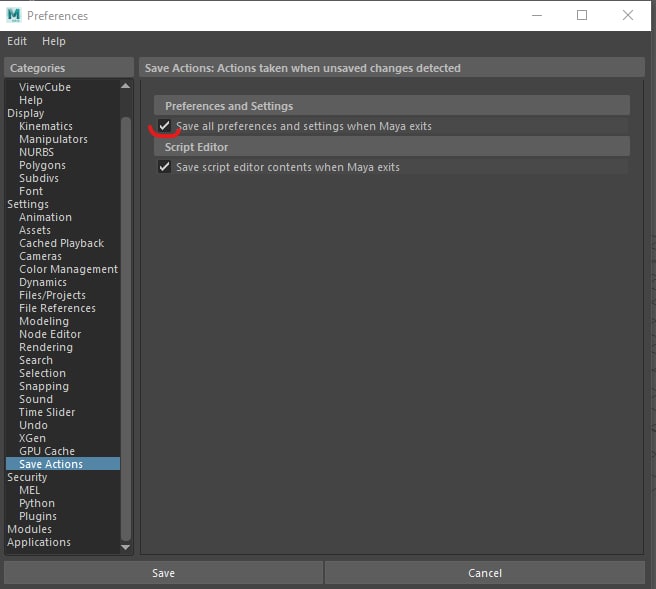The width and height of the screenshot is (656, 589).
Task: Select the NURBS category
Action: [x=36, y=152]
